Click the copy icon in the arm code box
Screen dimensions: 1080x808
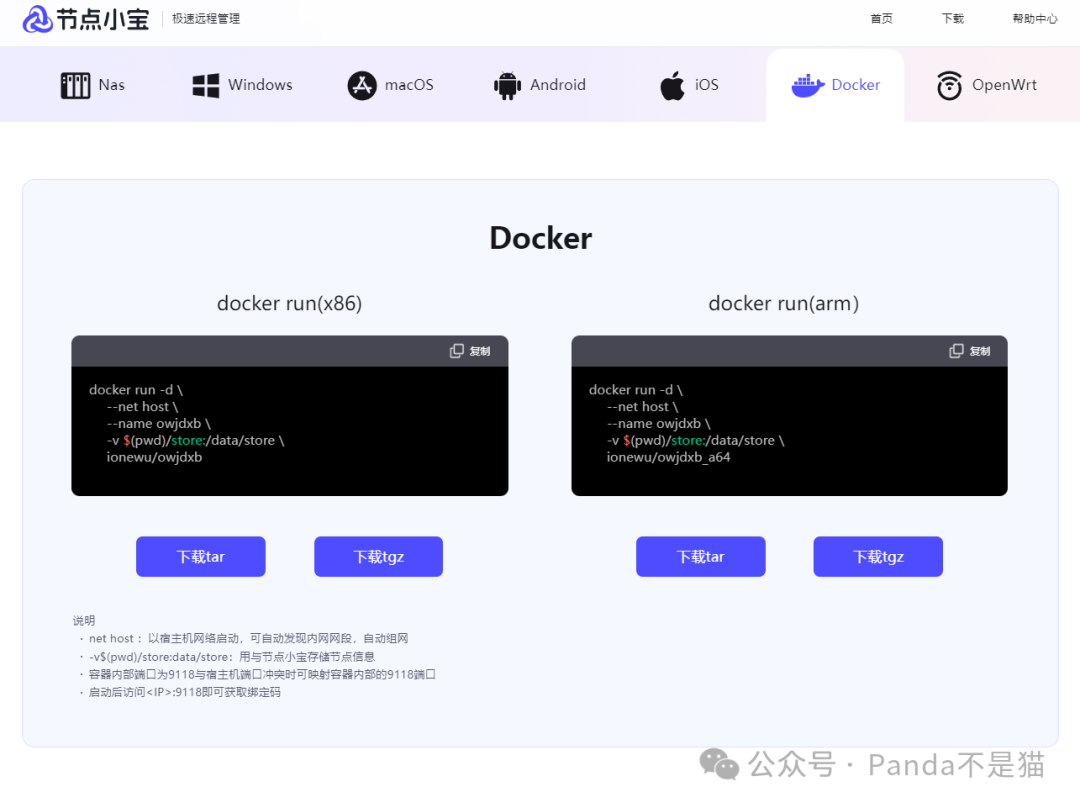pos(956,351)
